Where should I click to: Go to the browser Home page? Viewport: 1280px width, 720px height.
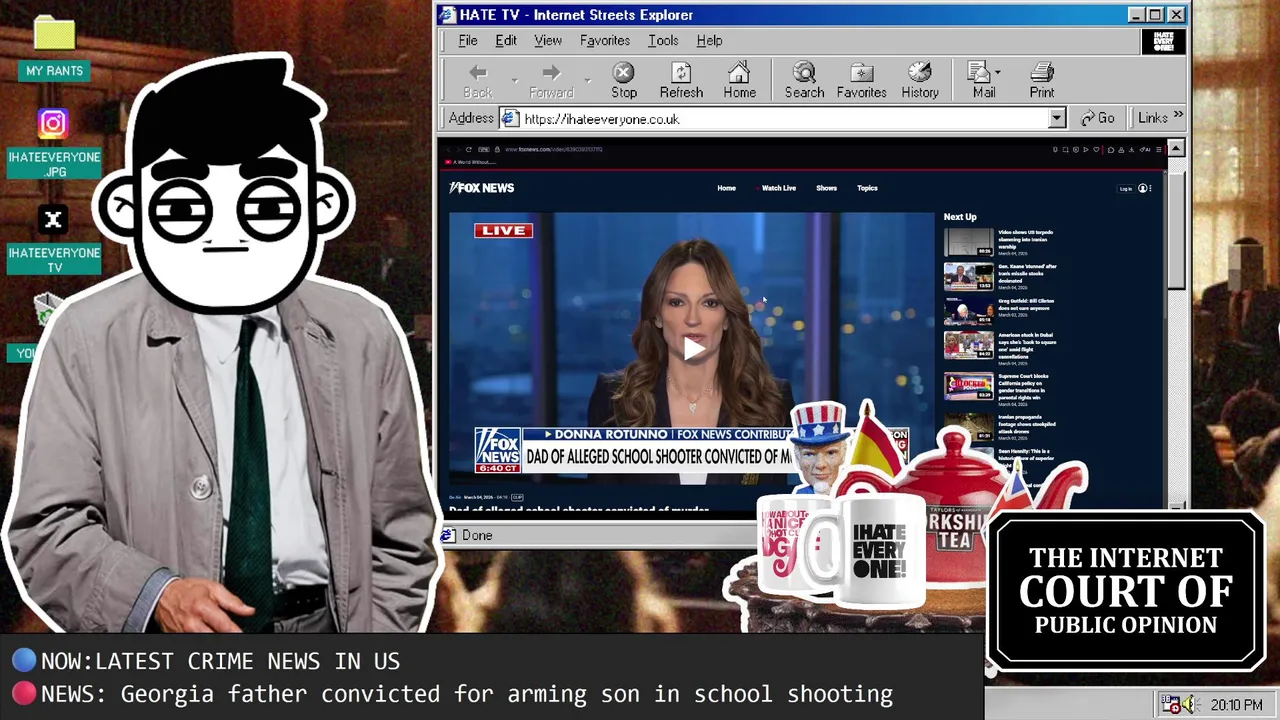click(740, 81)
